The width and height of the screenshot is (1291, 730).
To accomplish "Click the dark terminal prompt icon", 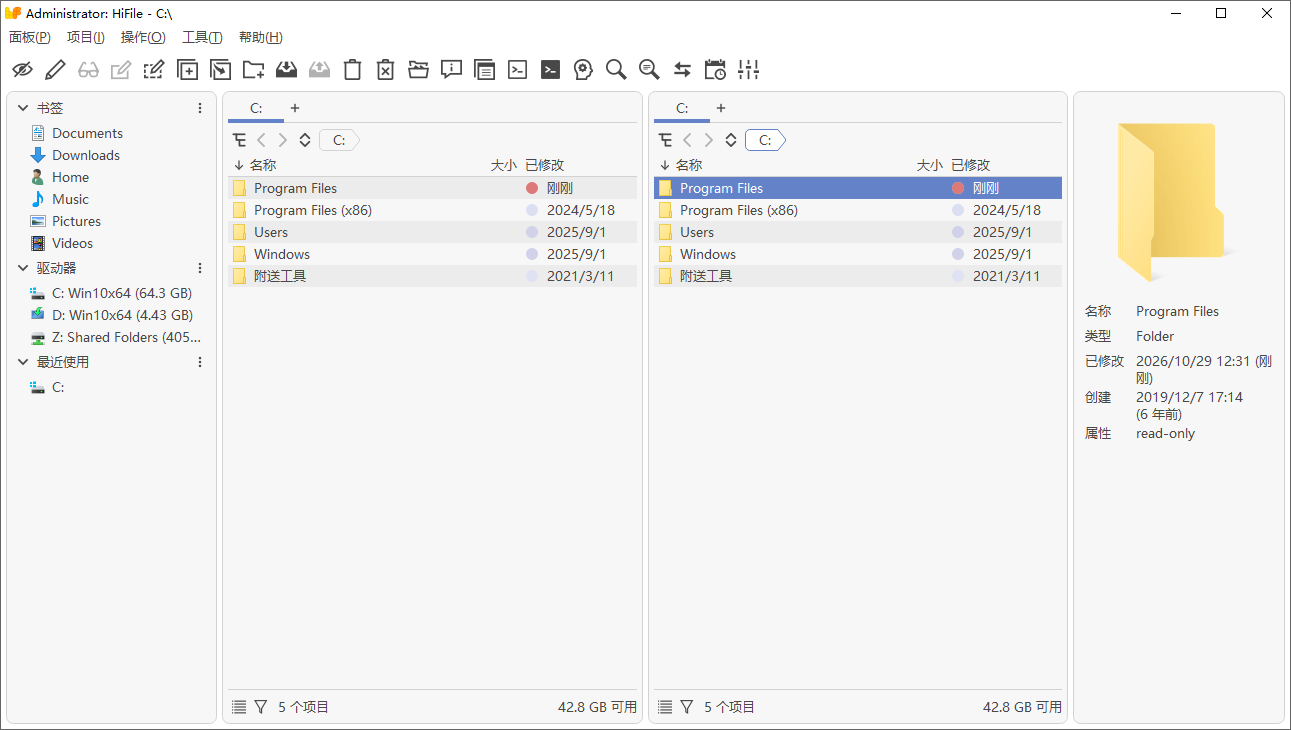I will (x=550, y=69).
